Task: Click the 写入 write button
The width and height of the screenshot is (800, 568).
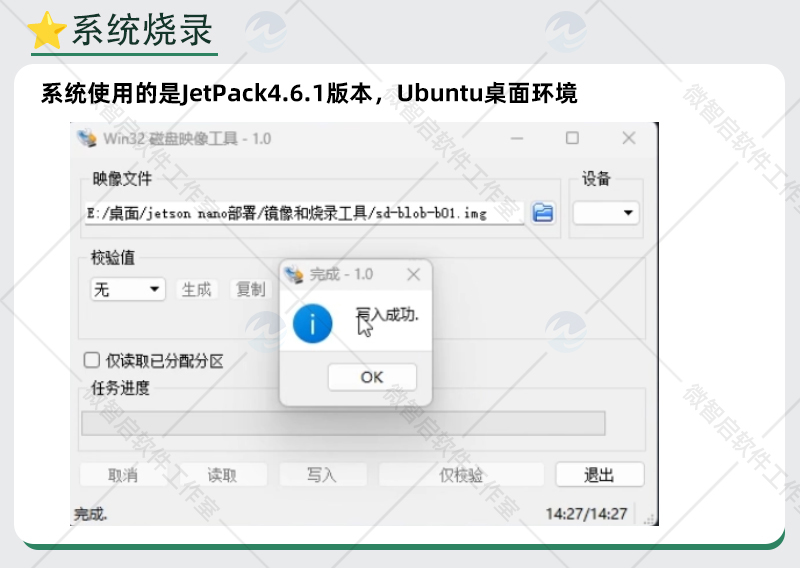Action: pyautogui.click(x=321, y=475)
